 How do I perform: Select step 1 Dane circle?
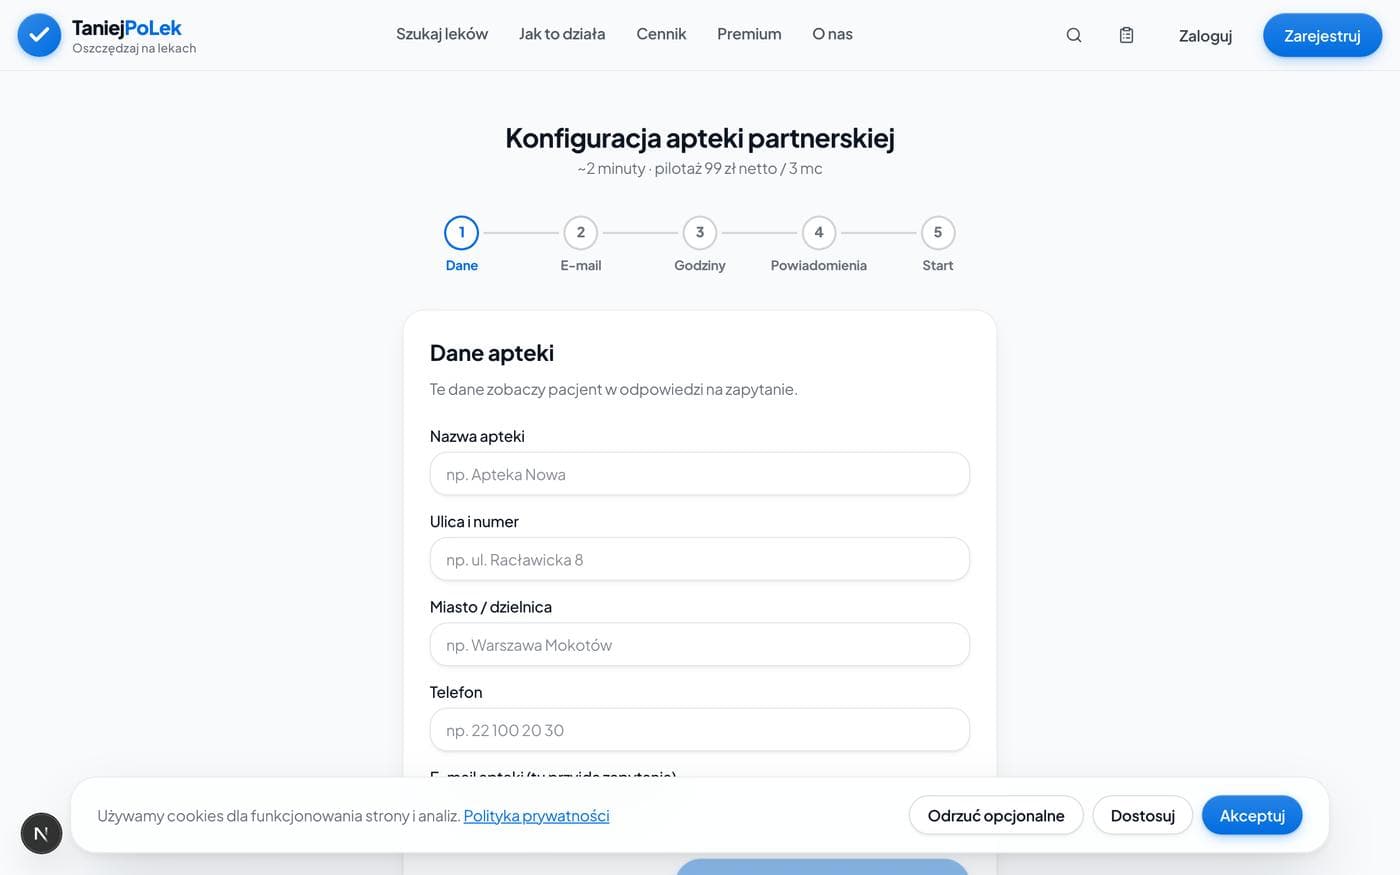pos(461,232)
